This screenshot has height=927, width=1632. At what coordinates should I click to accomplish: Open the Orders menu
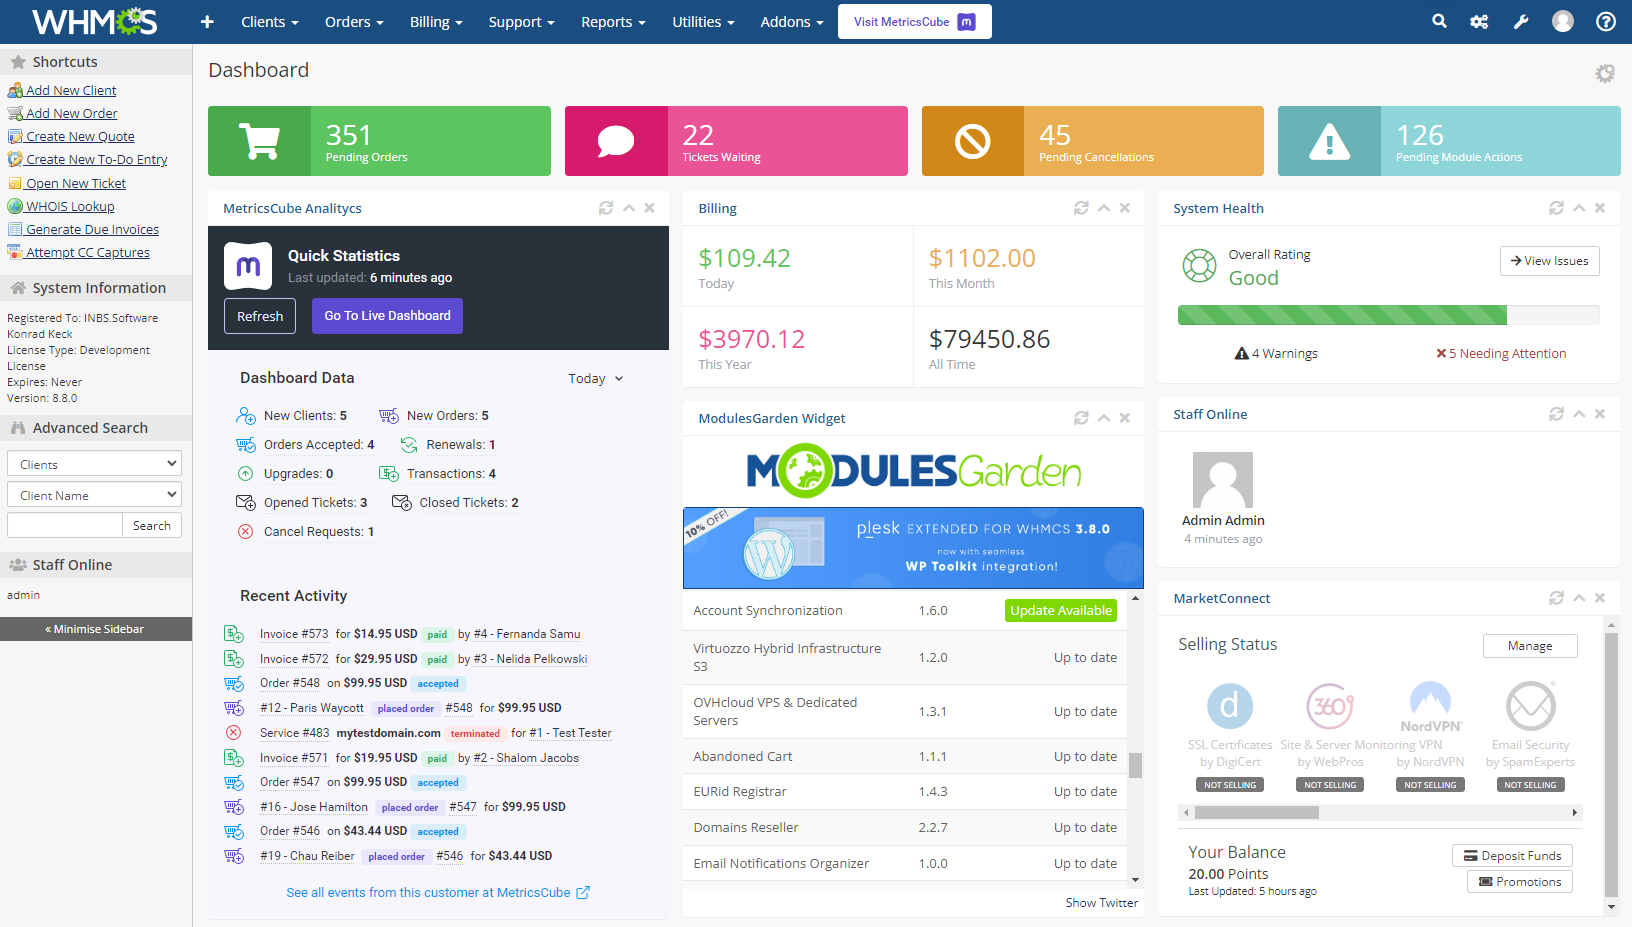tap(354, 22)
